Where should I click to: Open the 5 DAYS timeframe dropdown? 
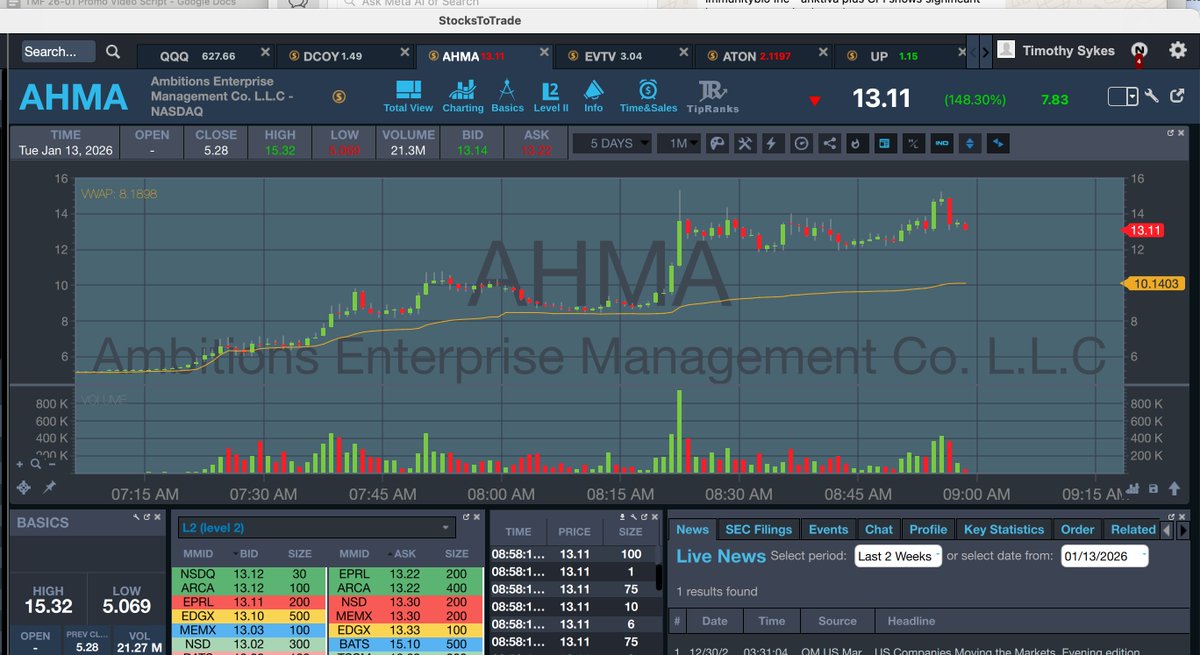pos(612,142)
